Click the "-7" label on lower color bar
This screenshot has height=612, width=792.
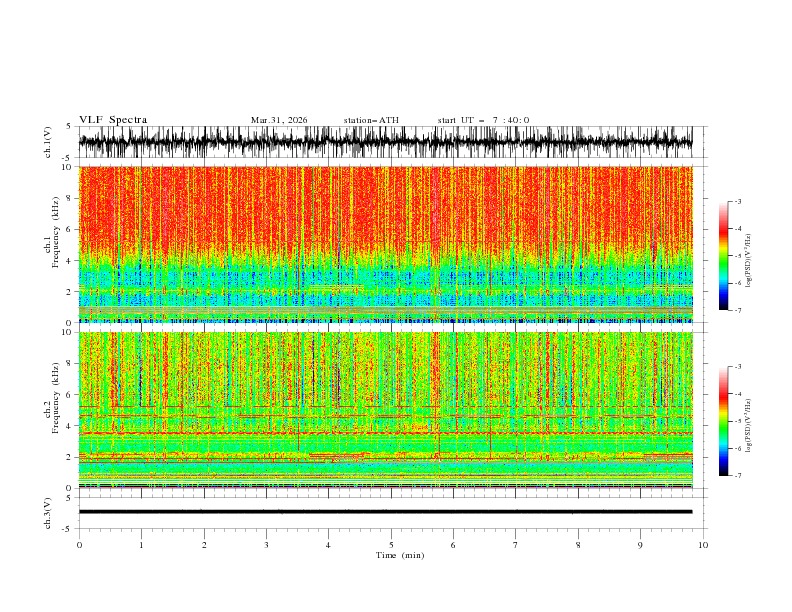(737, 476)
